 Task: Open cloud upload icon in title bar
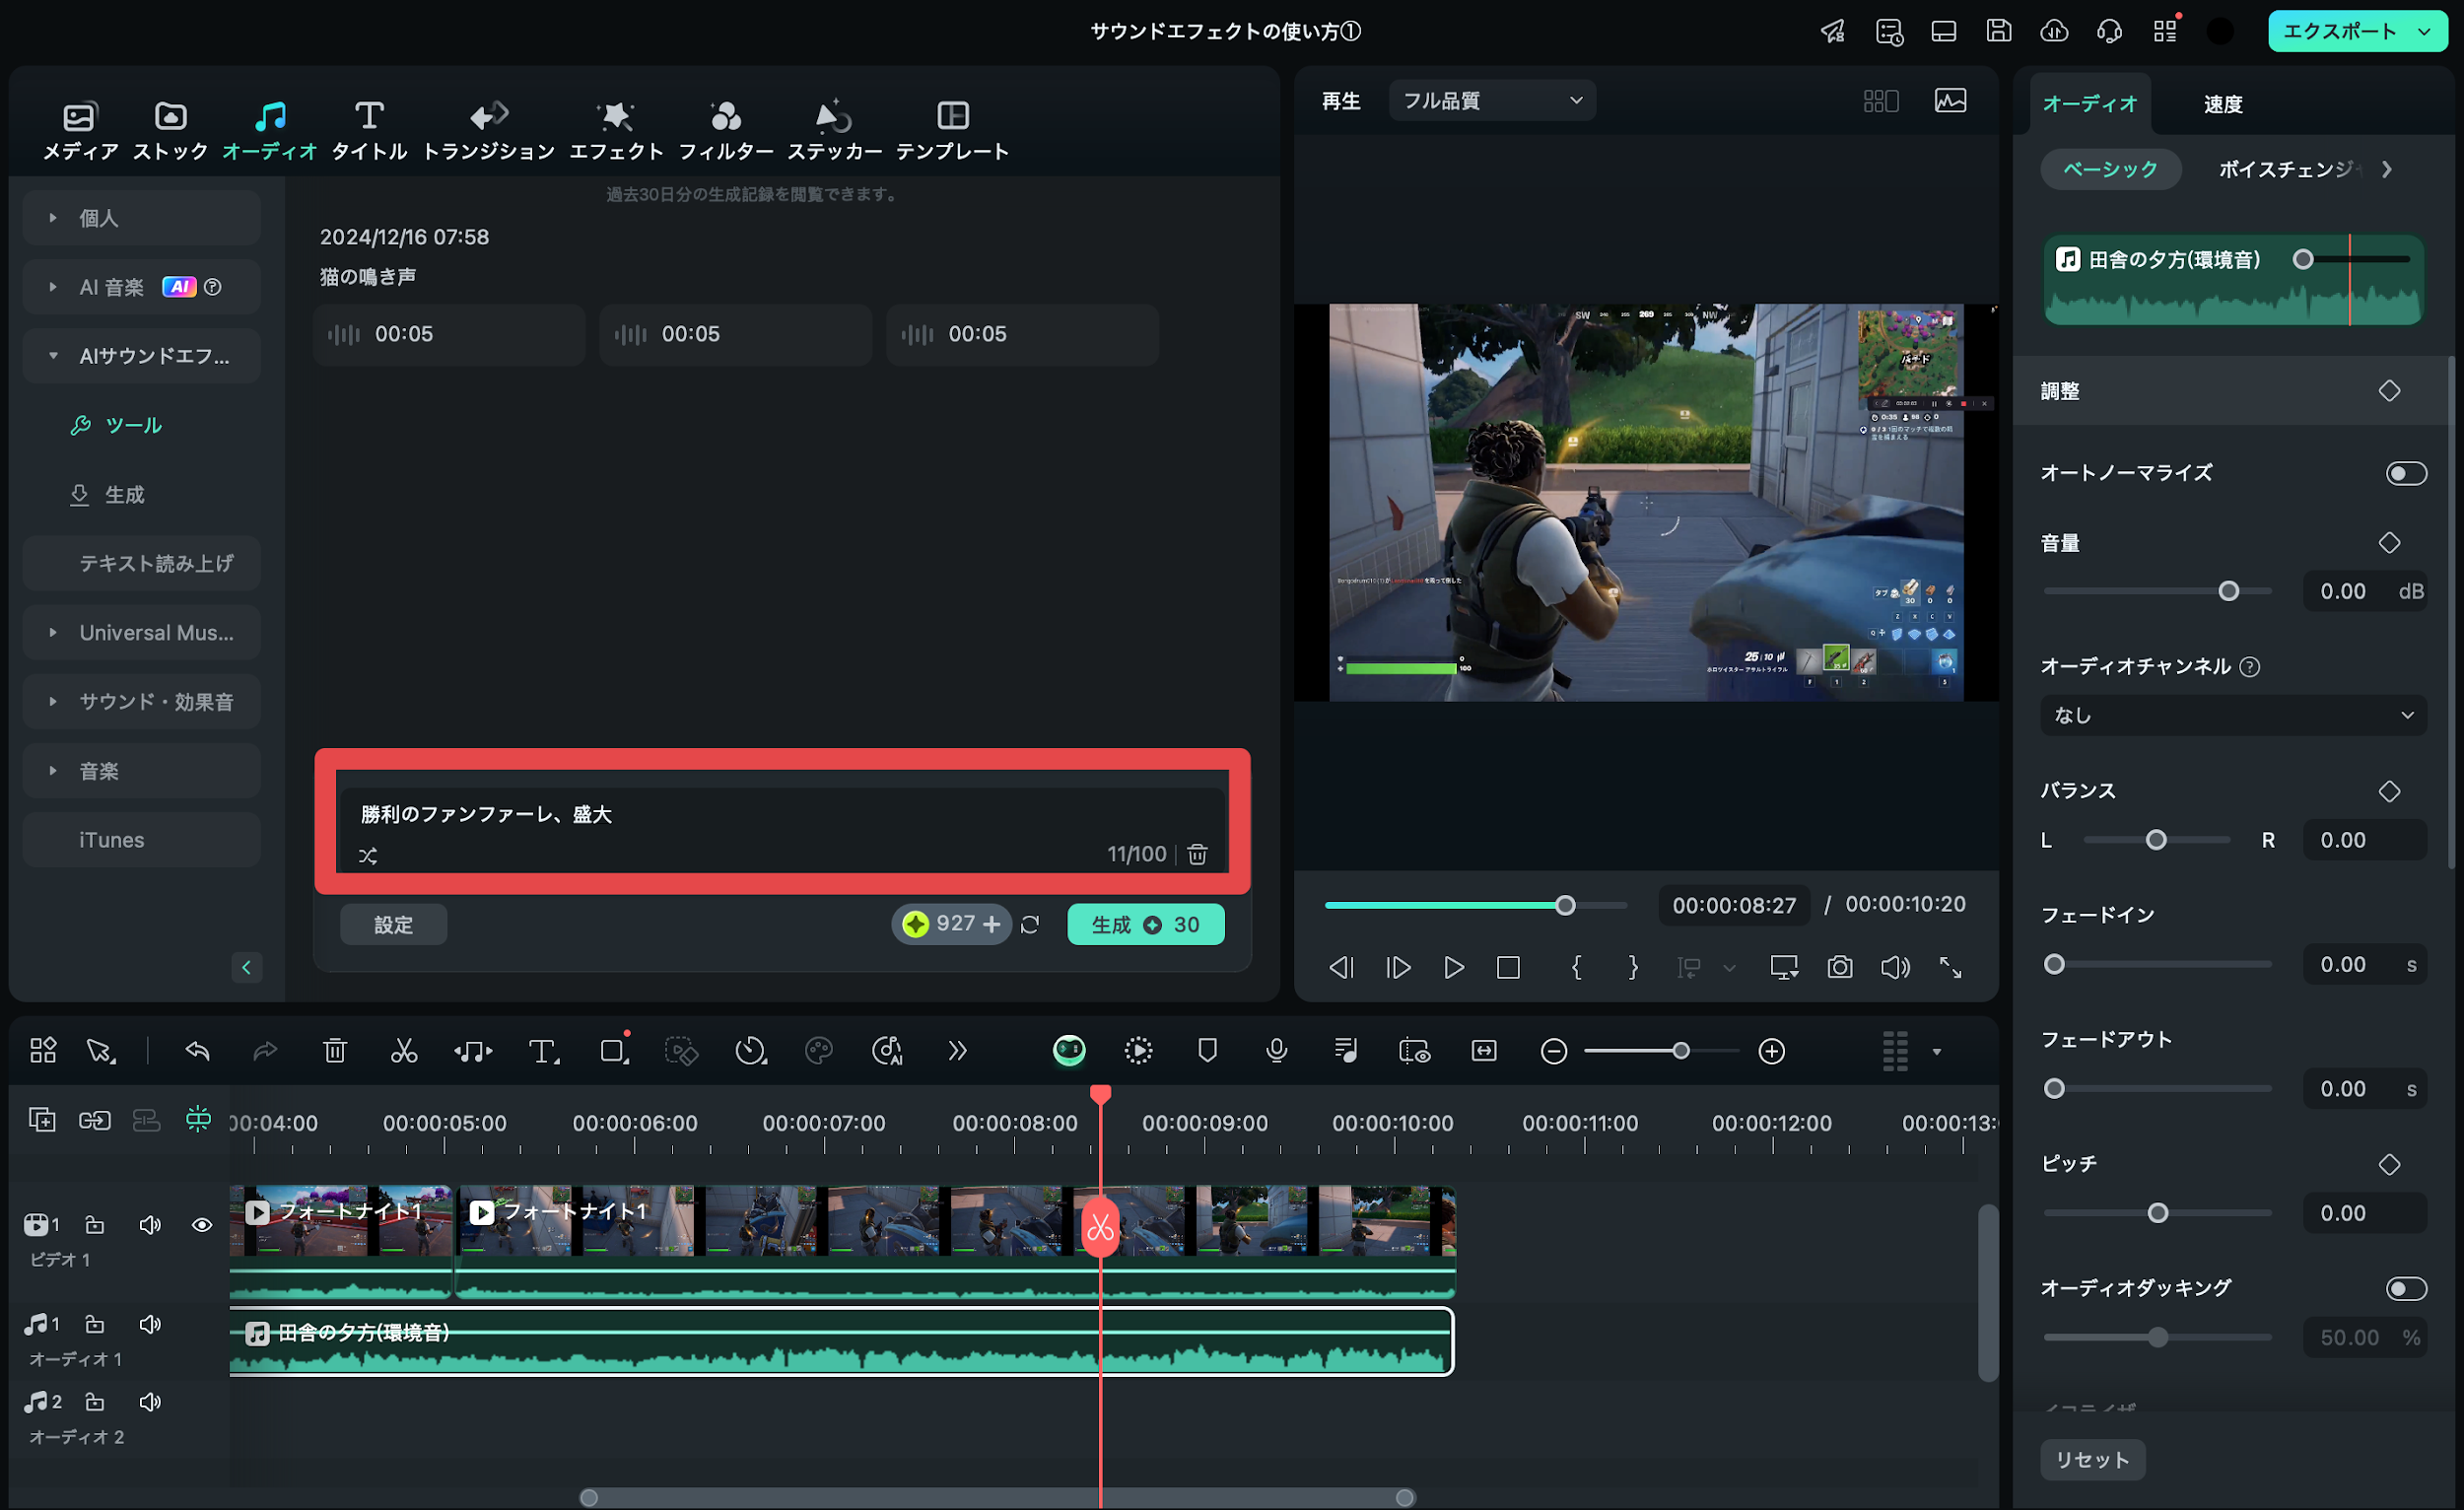point(2054,31)
